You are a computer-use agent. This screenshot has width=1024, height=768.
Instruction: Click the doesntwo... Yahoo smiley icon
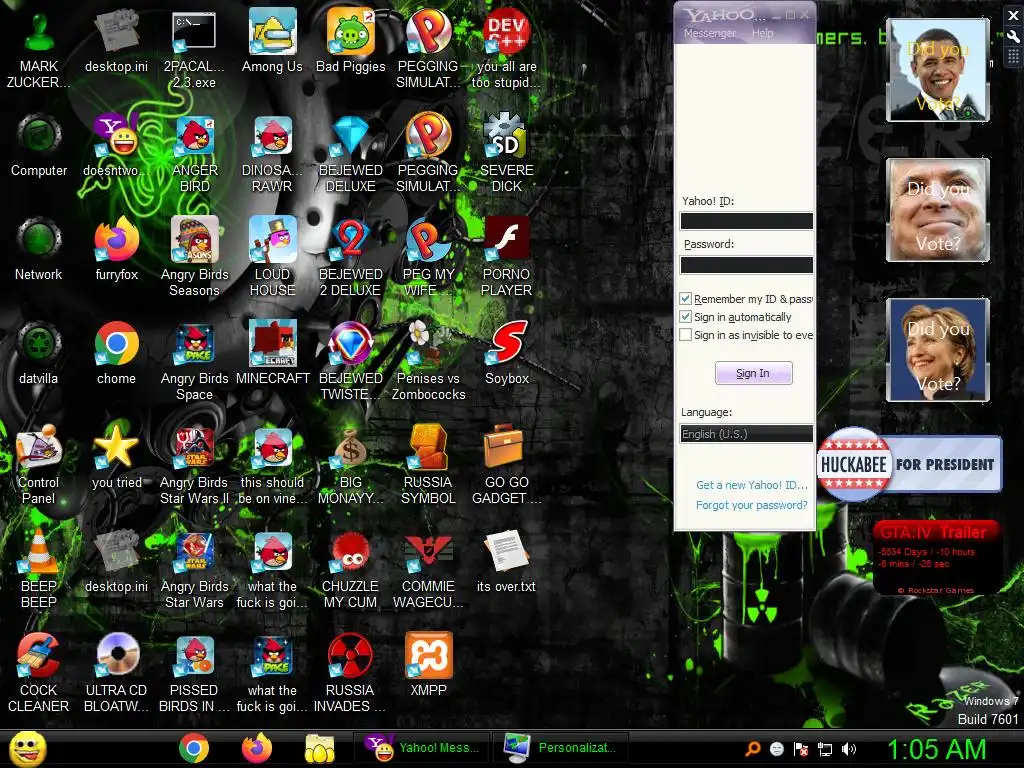pyautogui.click(x=117, y=145)
